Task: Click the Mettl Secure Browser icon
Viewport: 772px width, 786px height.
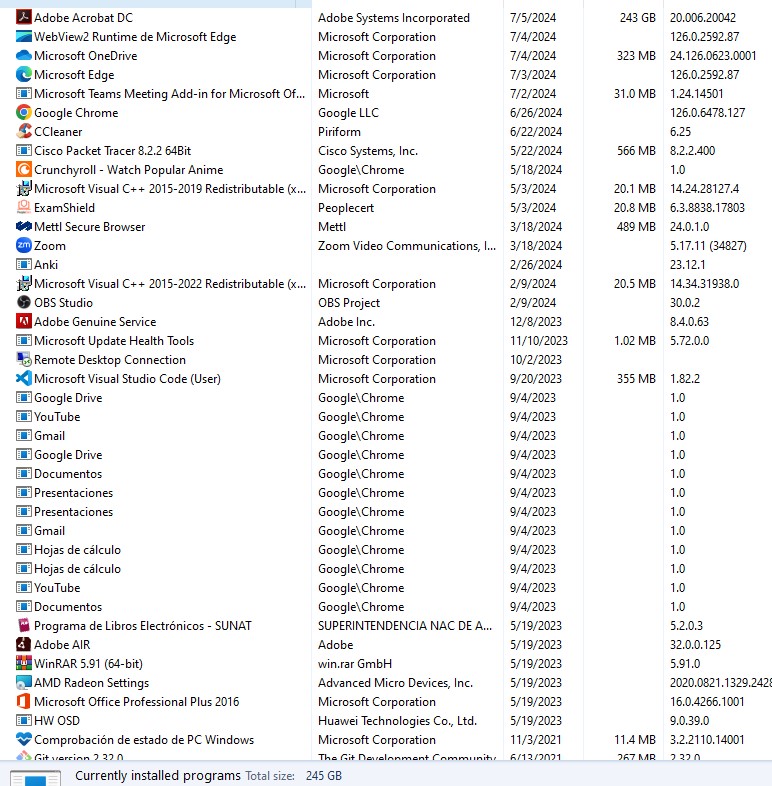Action: tap(24, 227)
